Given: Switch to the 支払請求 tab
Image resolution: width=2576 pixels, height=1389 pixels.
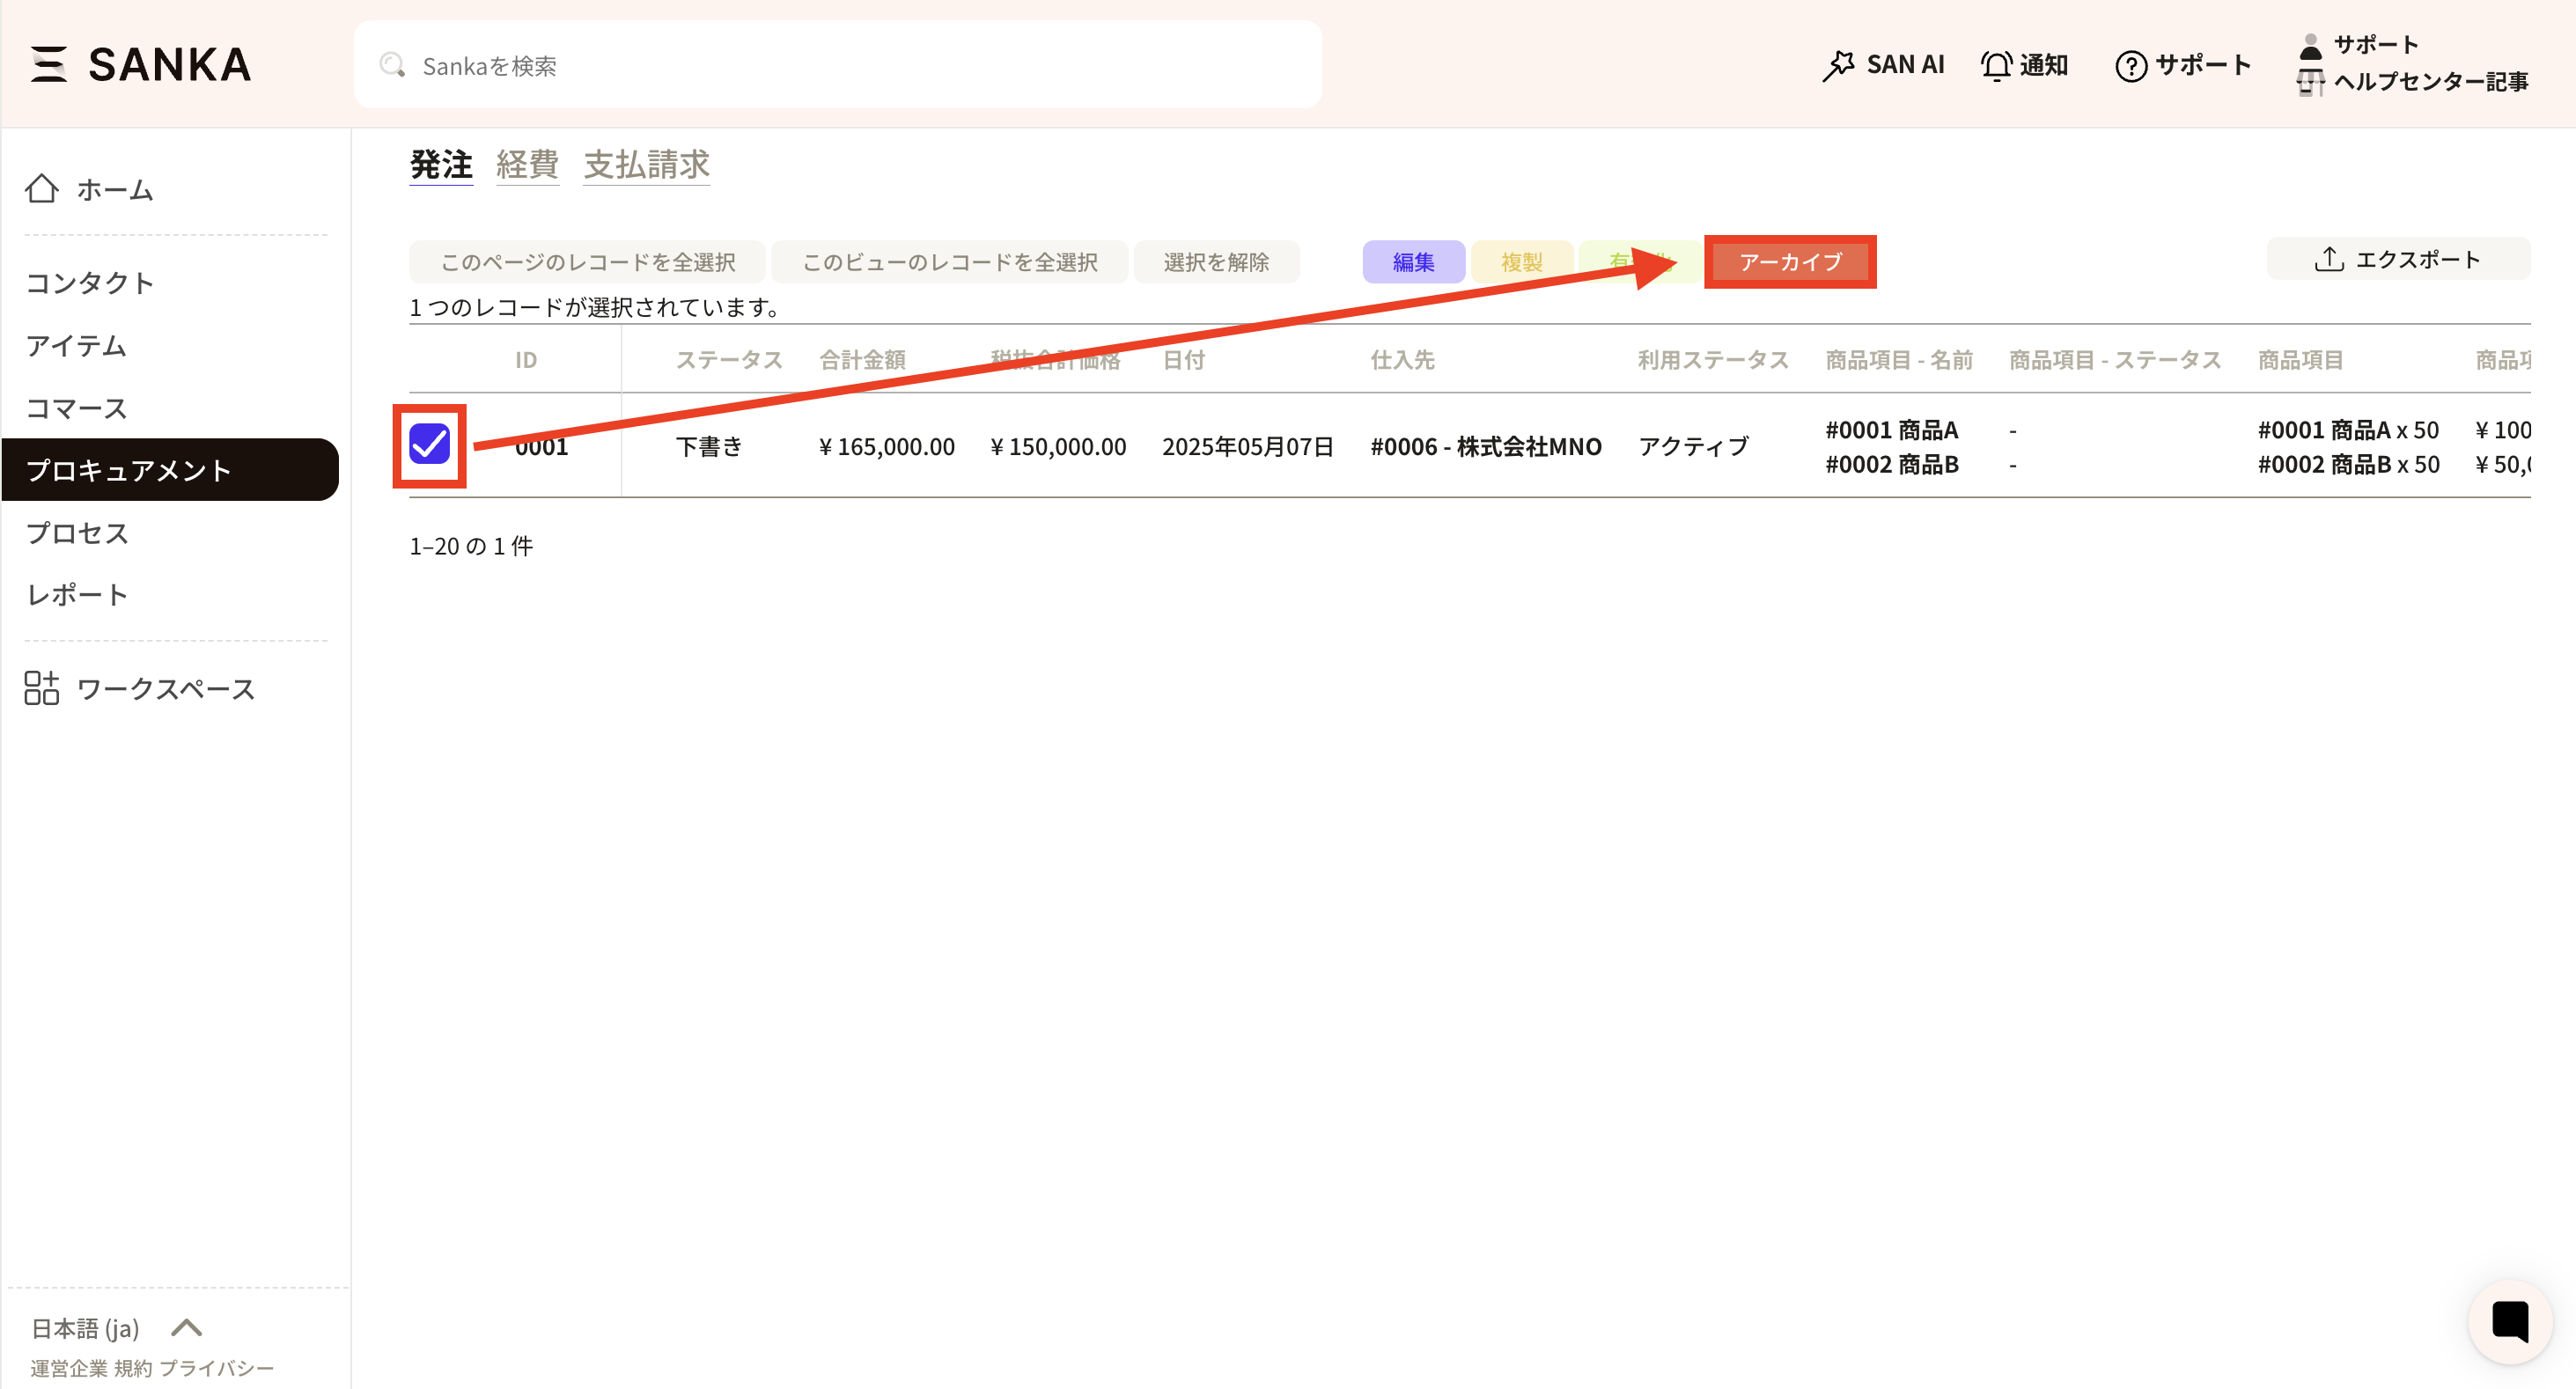Looking at the screenshot, I should pyautogui.click(x=646, y=164).
